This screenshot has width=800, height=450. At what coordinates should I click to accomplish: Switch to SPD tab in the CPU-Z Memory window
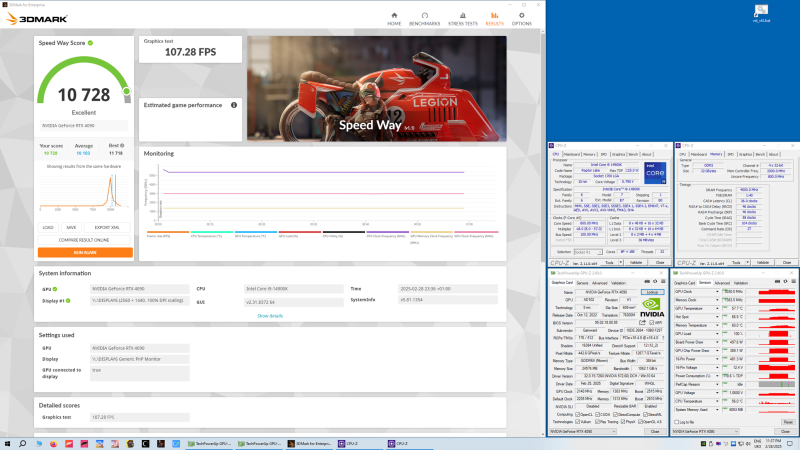pos(730,154)
